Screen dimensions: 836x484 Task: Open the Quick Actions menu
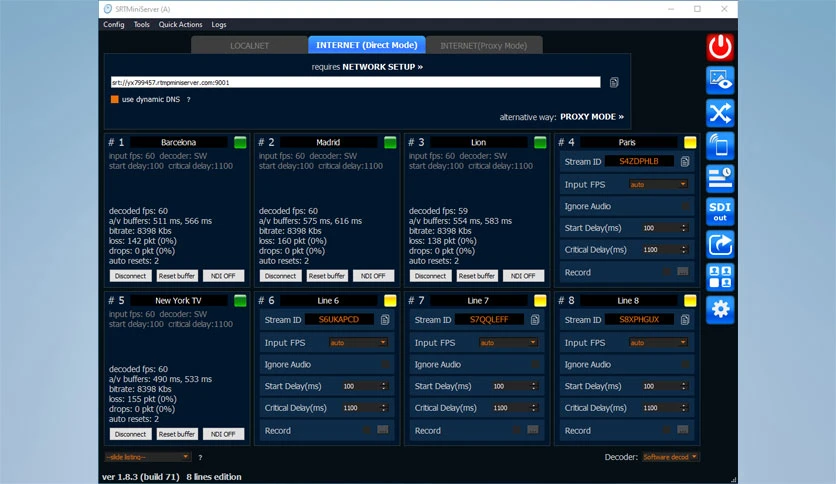point(180,25)
